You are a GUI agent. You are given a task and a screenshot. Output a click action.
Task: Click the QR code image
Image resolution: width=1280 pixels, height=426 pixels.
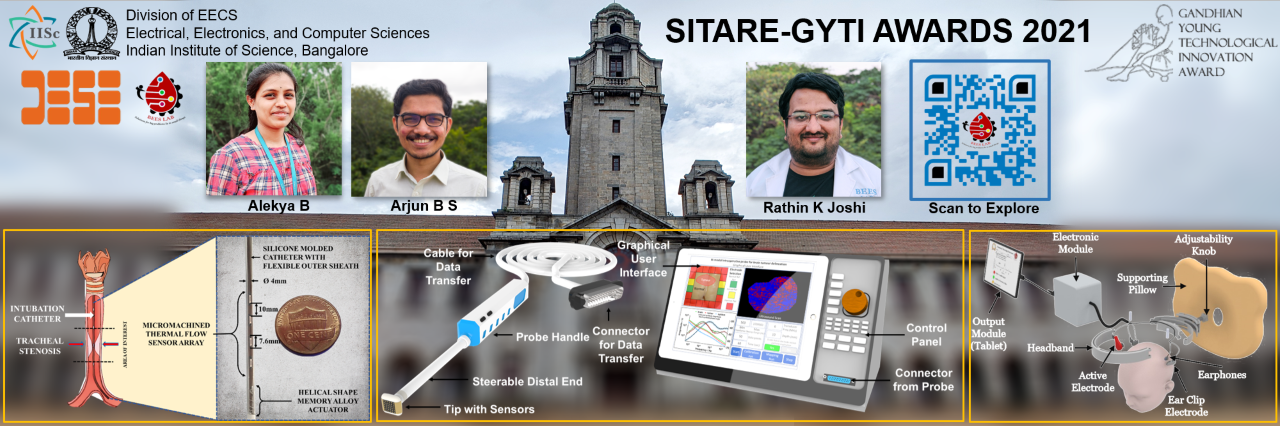pyautogui.click(x=980, y=130)
